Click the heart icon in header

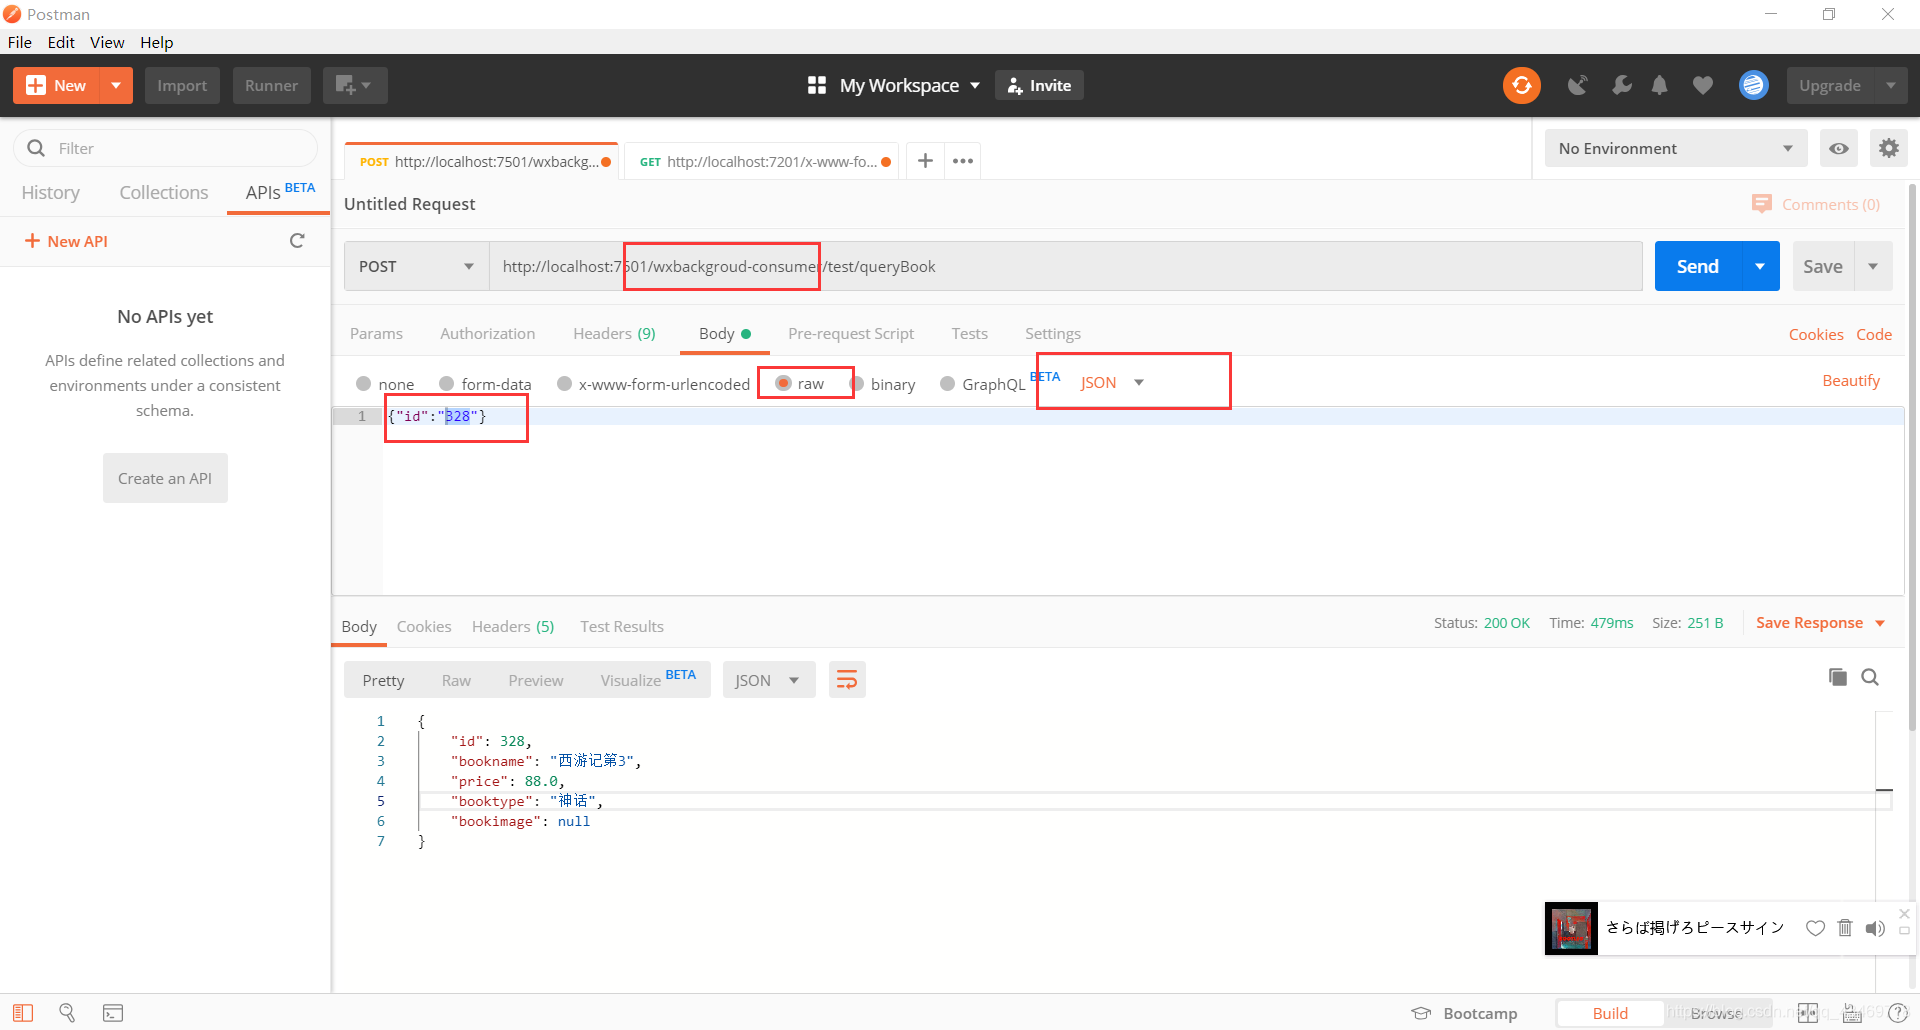click(x=1703, y=86)
